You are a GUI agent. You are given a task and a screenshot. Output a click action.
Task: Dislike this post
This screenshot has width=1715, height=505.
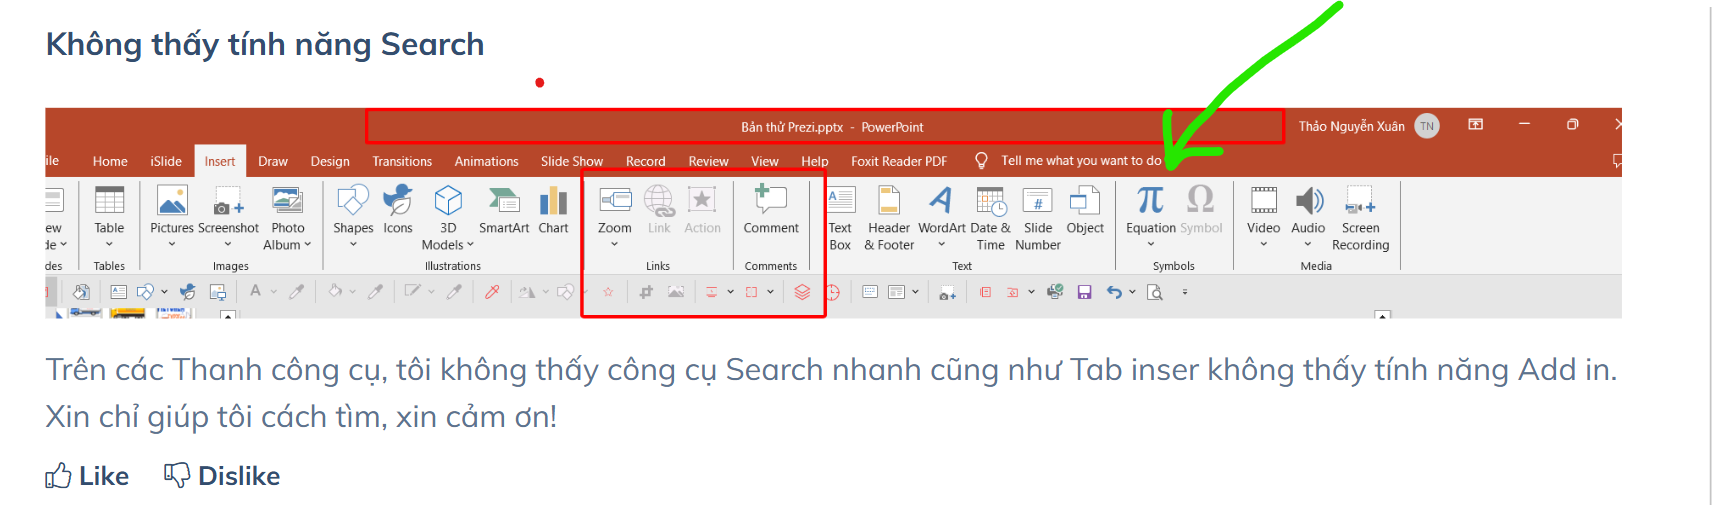pos(222,476)
